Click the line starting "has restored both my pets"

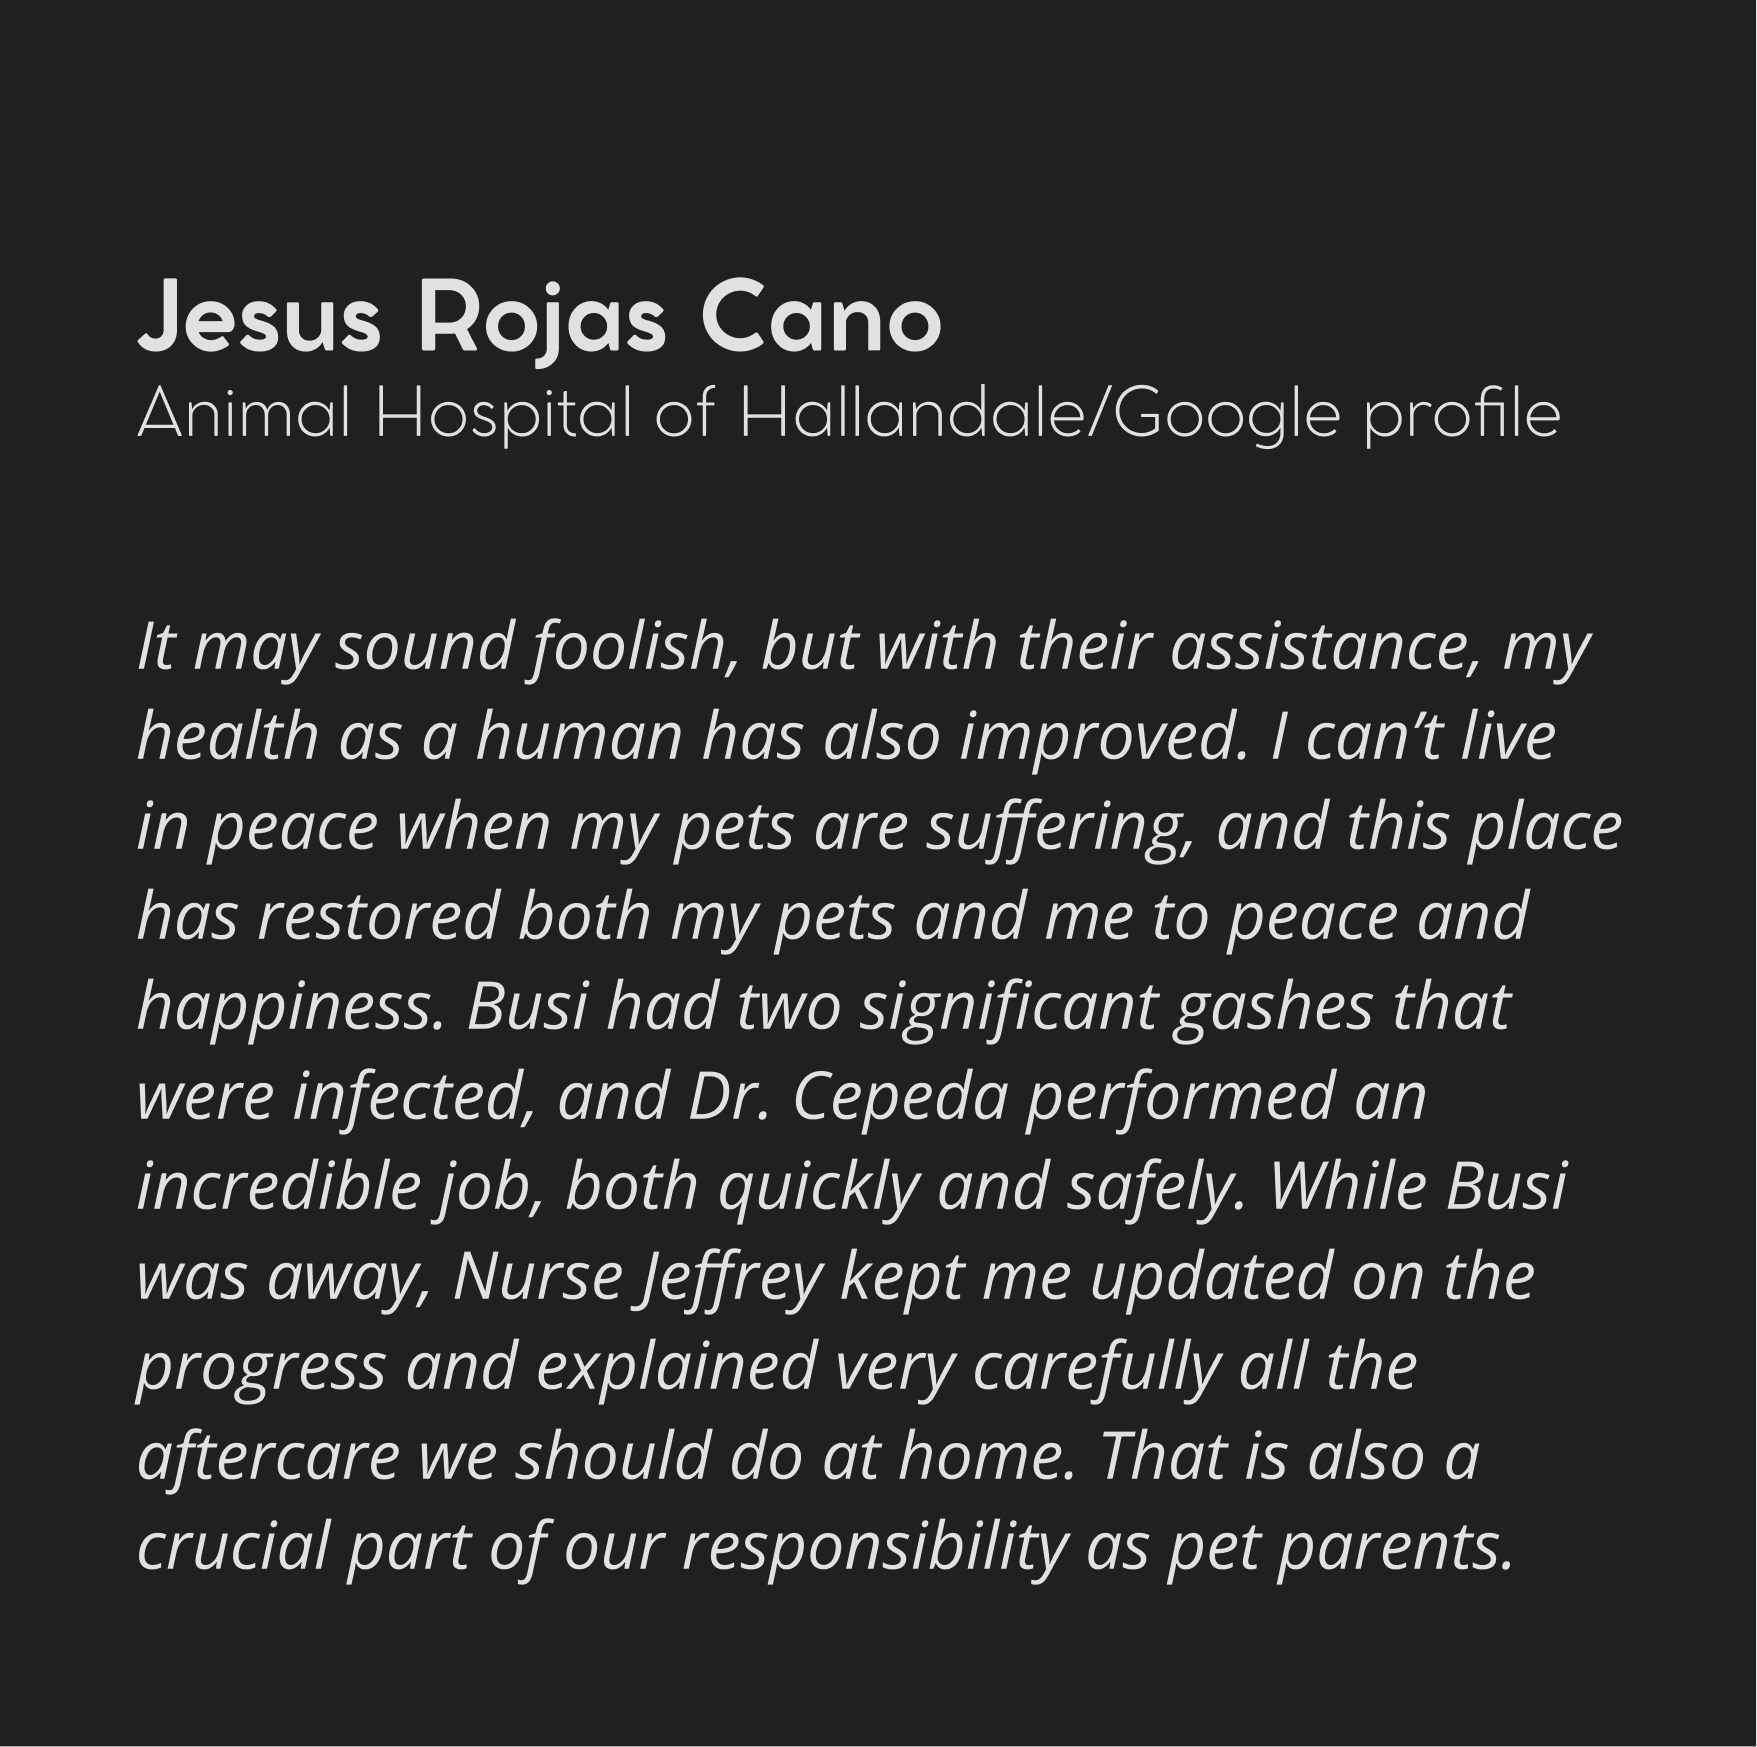pos(832,916)
